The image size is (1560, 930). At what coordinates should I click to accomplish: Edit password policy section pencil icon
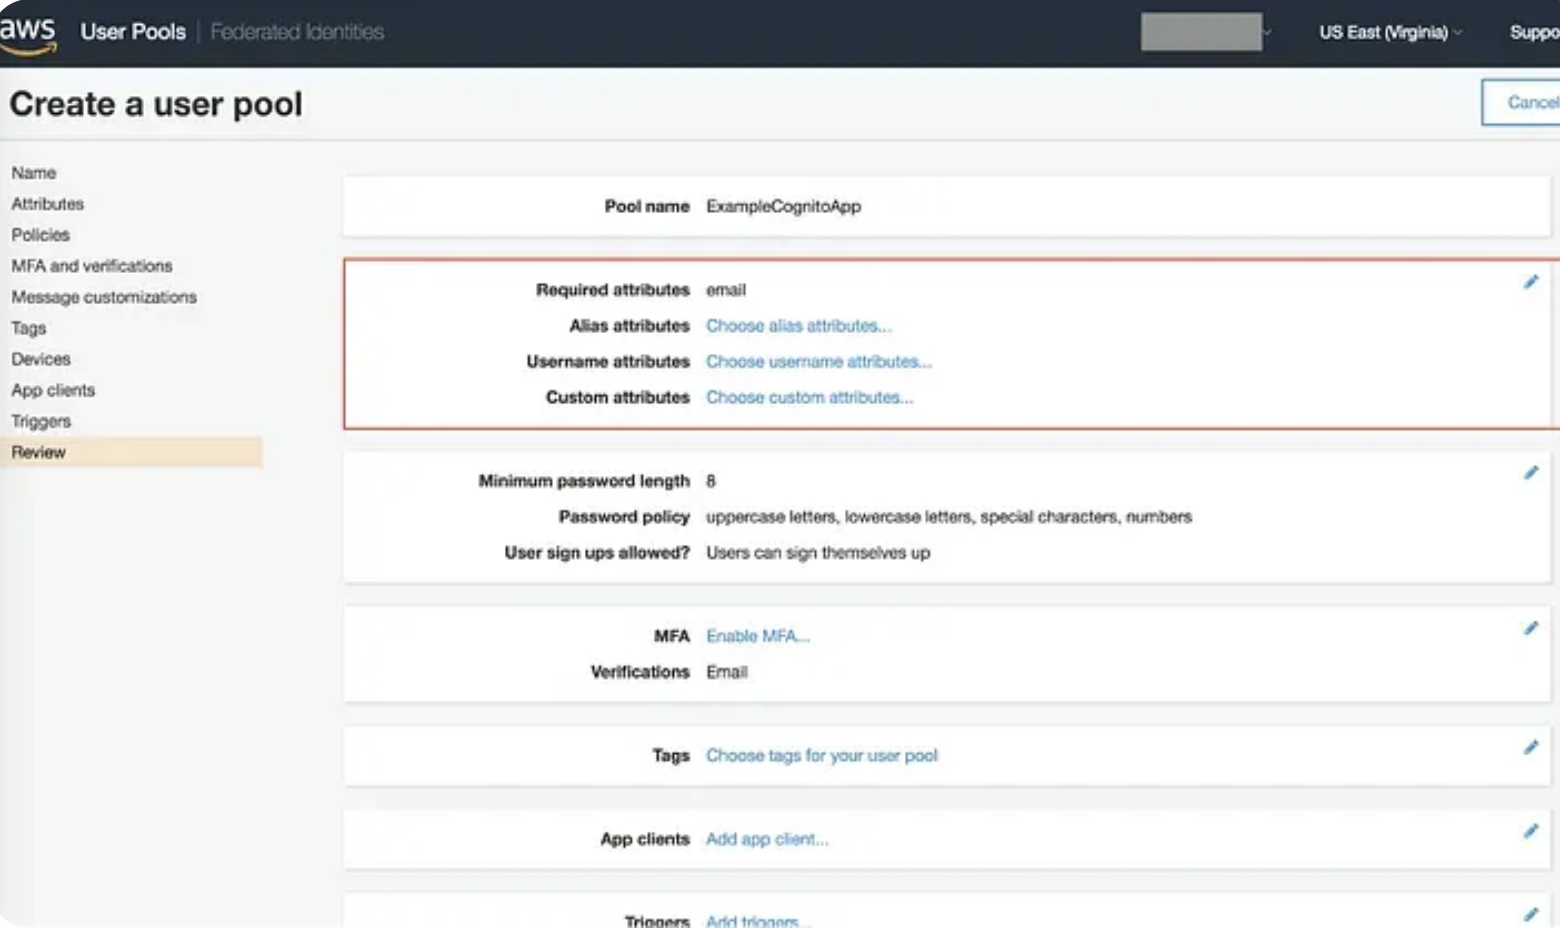pyautogui.click(x=1530, y=473)
